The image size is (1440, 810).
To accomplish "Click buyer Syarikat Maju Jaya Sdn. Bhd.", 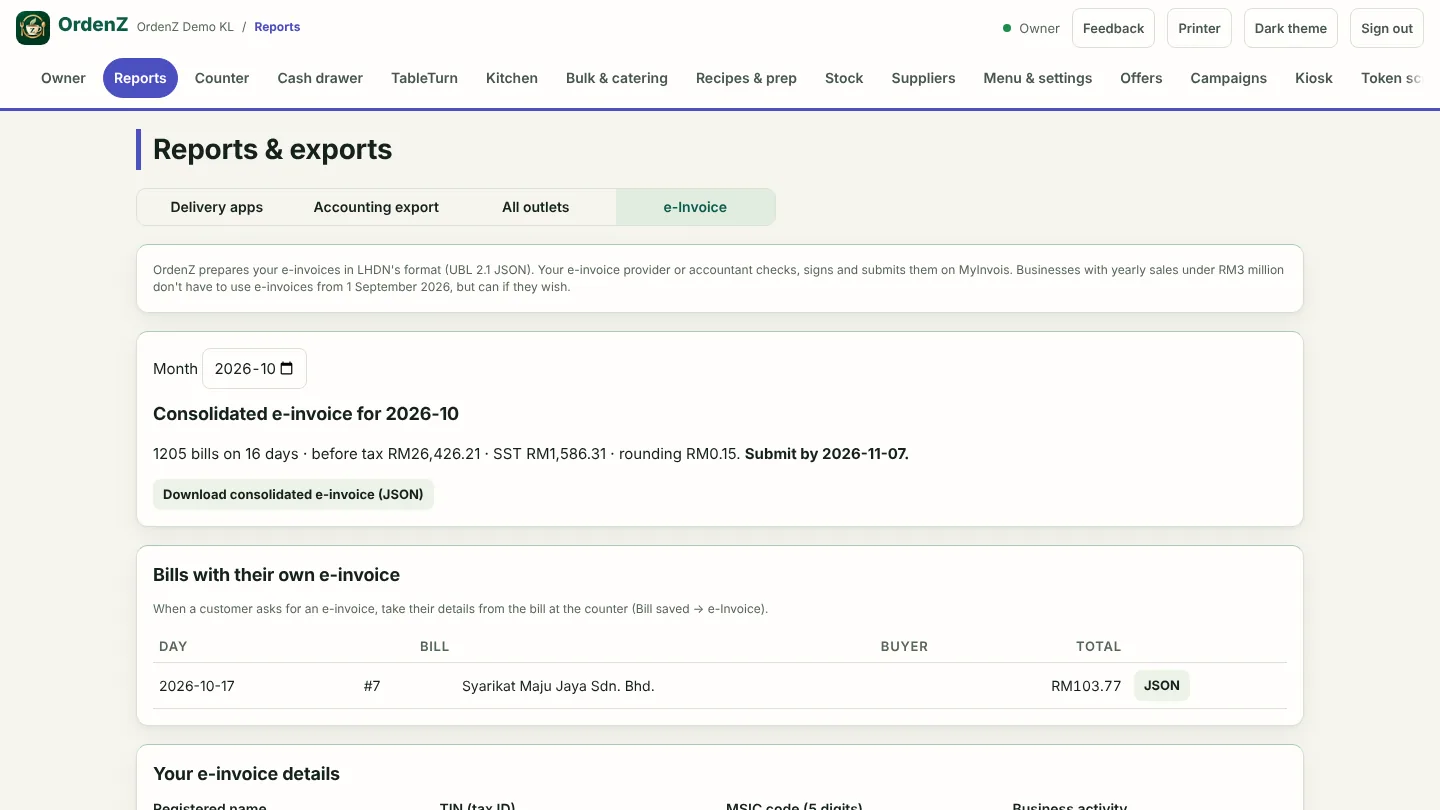I will [x=558, y=686].
